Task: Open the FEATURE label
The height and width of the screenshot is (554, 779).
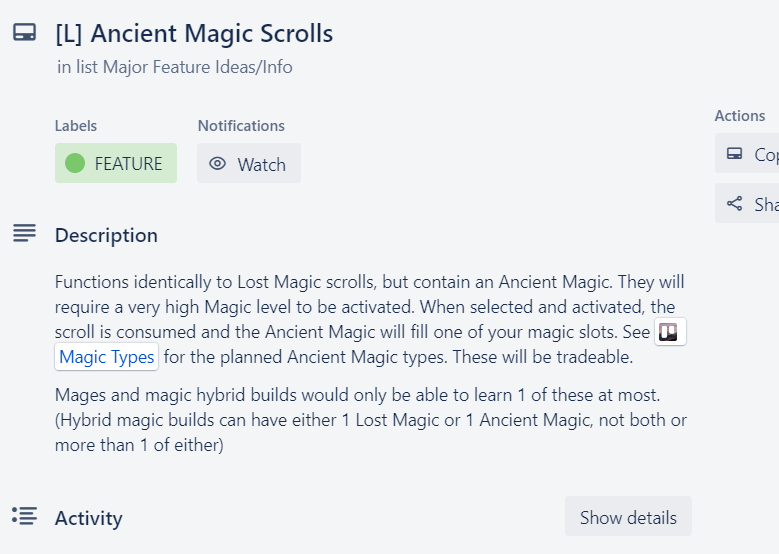Action: pyautogui.click(x=116, y=163)
